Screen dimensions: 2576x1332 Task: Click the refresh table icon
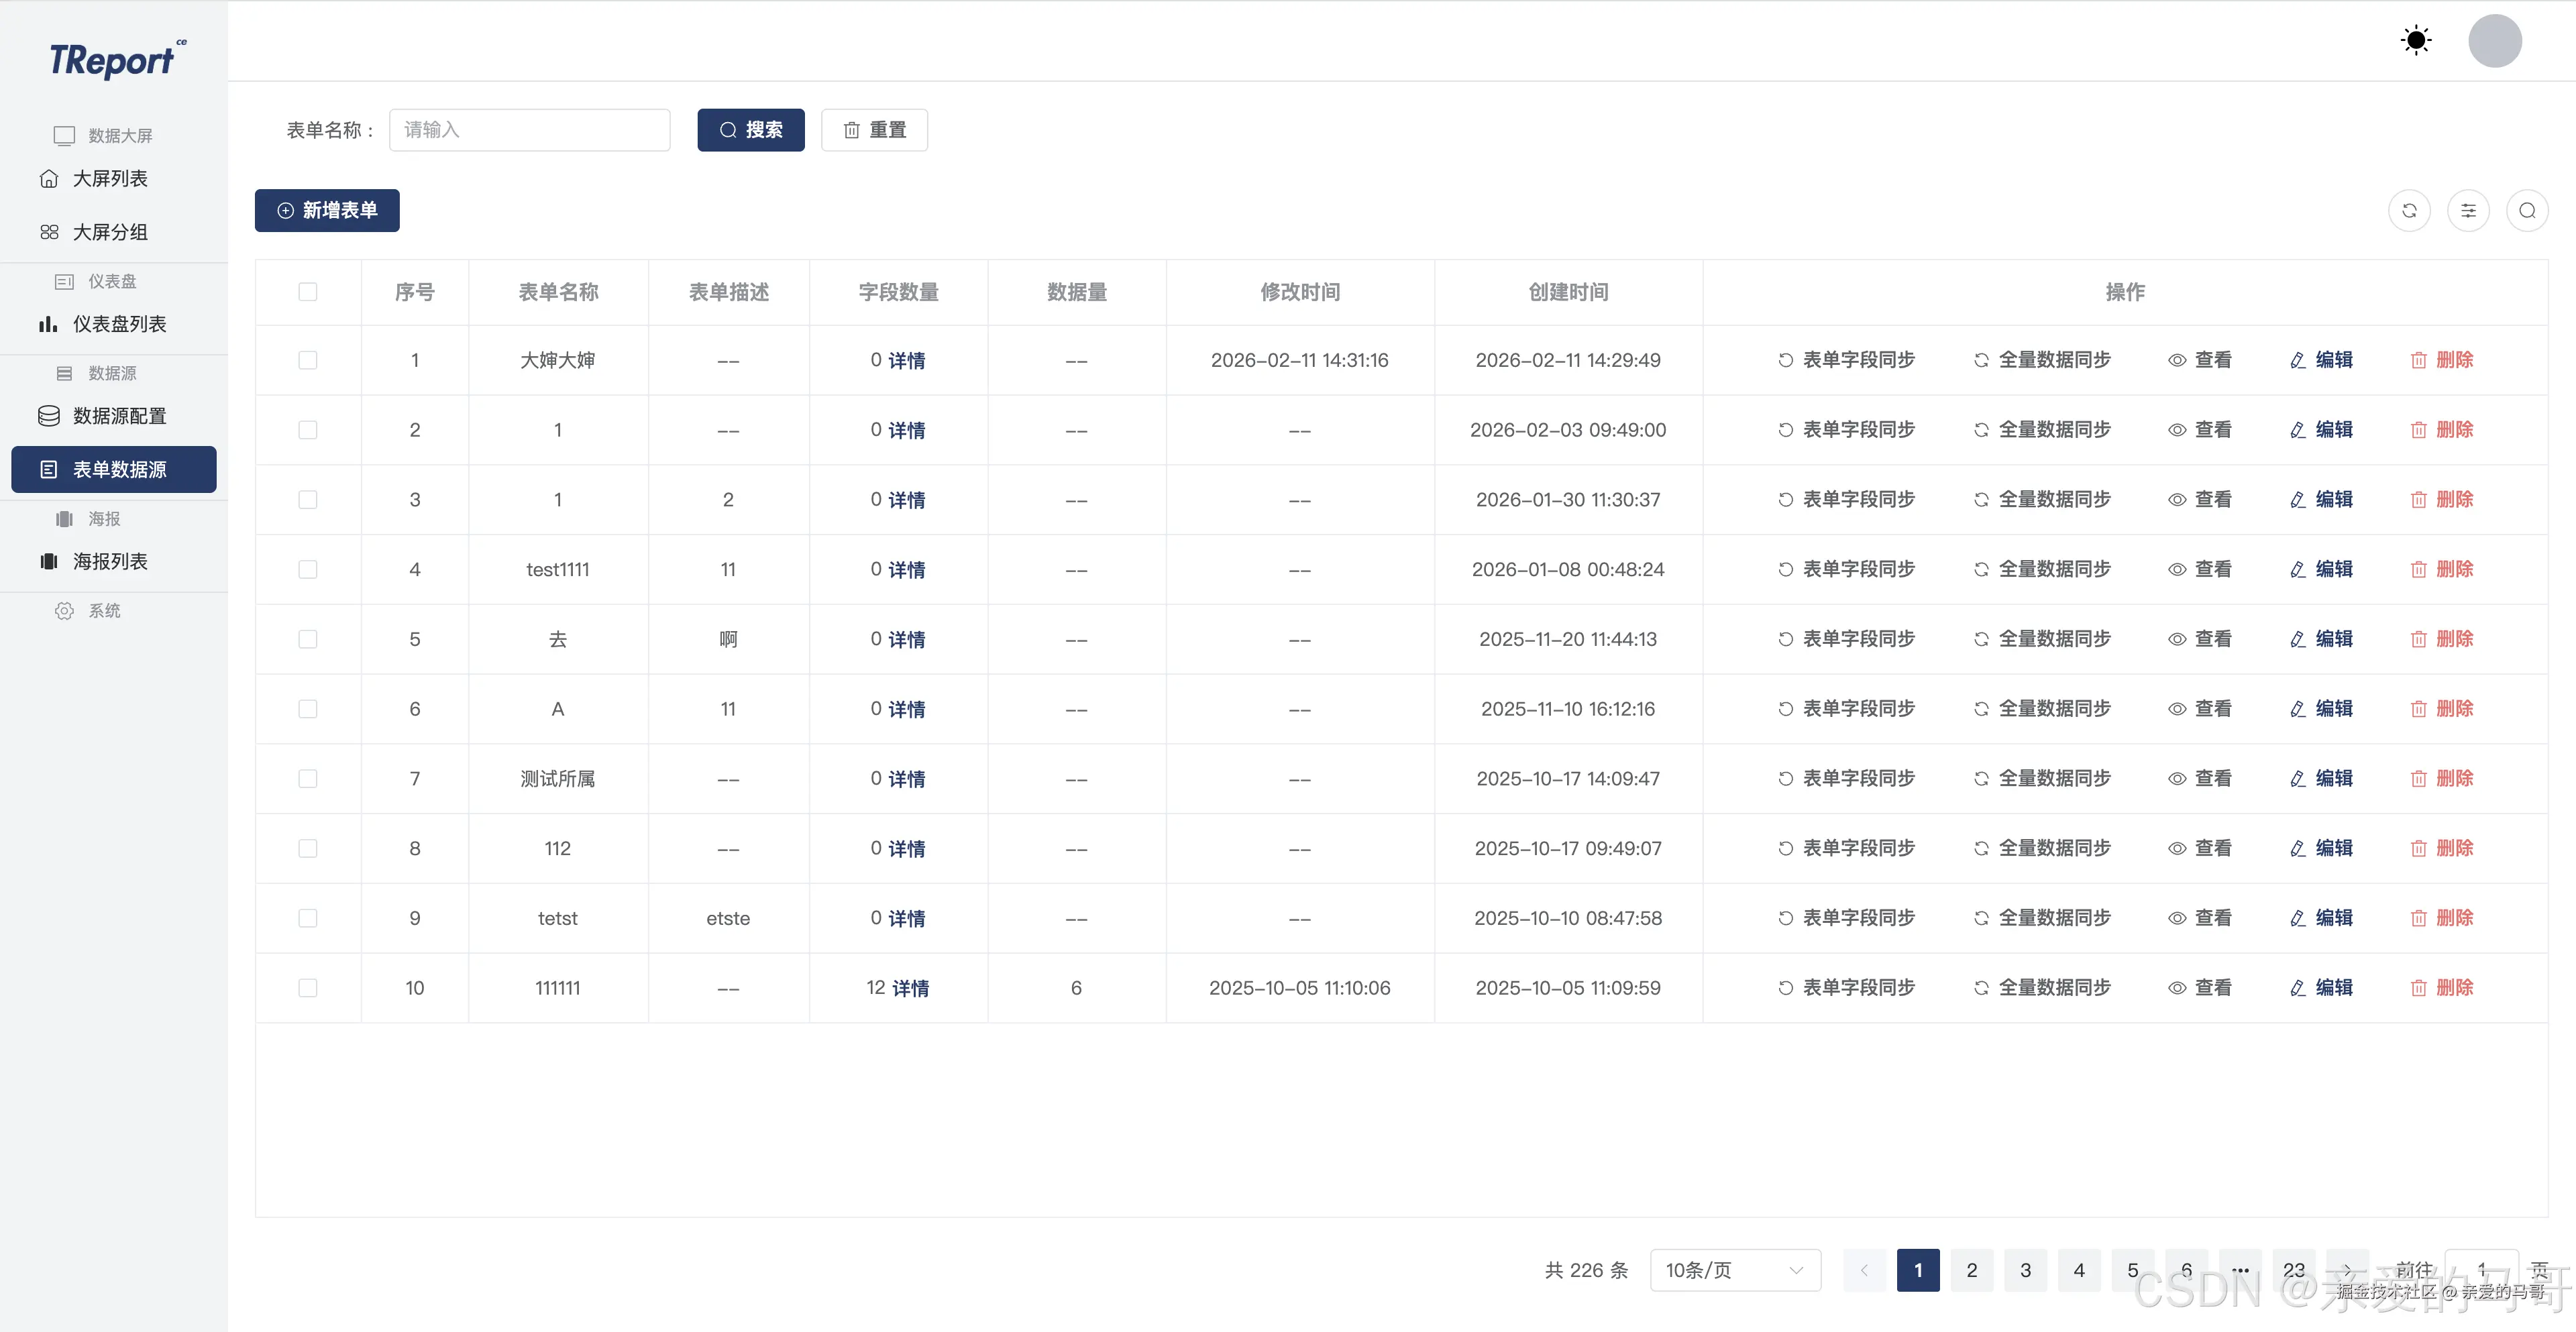click(x=2409, y=210)
